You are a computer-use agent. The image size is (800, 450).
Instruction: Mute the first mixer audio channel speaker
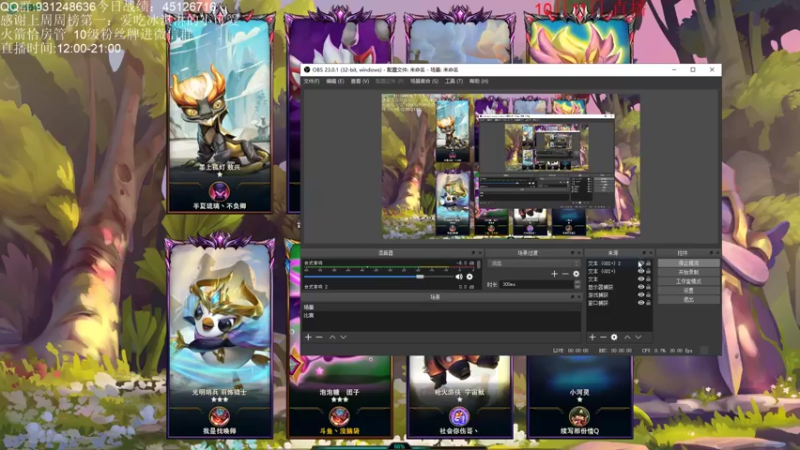459,277
